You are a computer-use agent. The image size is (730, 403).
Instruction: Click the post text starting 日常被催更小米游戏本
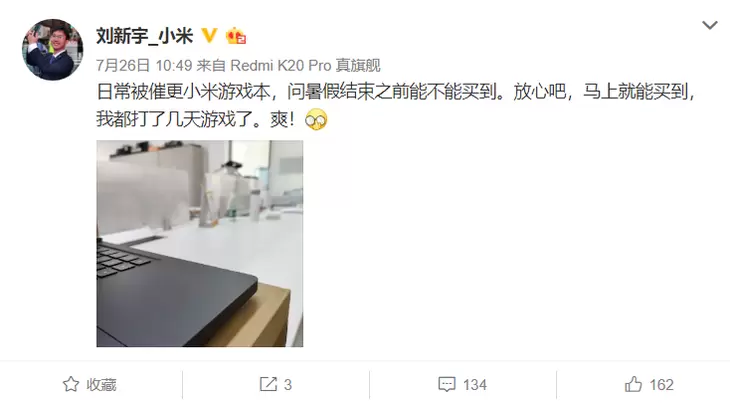[396, 92]
